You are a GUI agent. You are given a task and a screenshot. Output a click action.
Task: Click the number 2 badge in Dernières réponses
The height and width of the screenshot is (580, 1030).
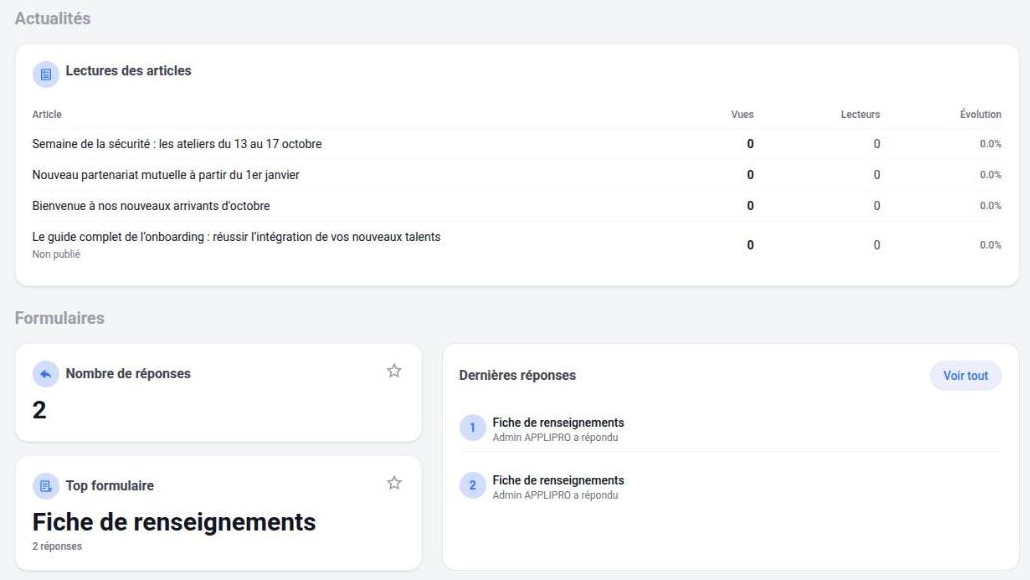pyautogui.click(x=472, y=486)
